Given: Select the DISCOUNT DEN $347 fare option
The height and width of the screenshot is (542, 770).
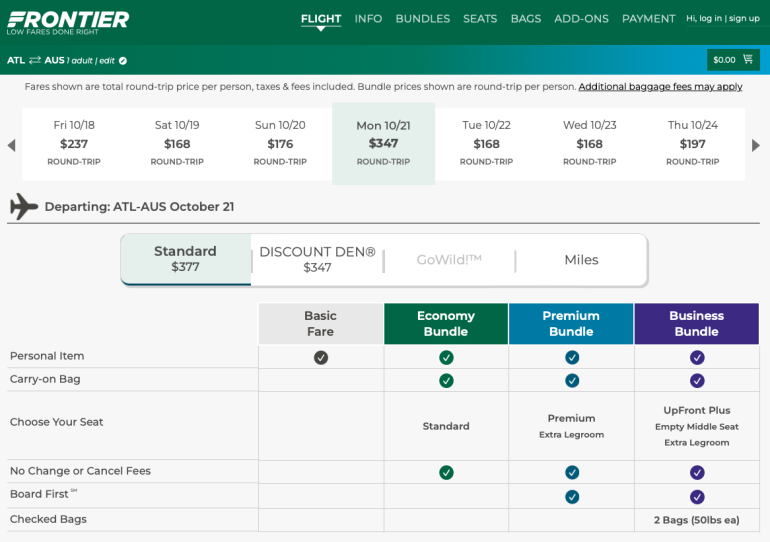Looking at the screenshot, I should (317, 259).
